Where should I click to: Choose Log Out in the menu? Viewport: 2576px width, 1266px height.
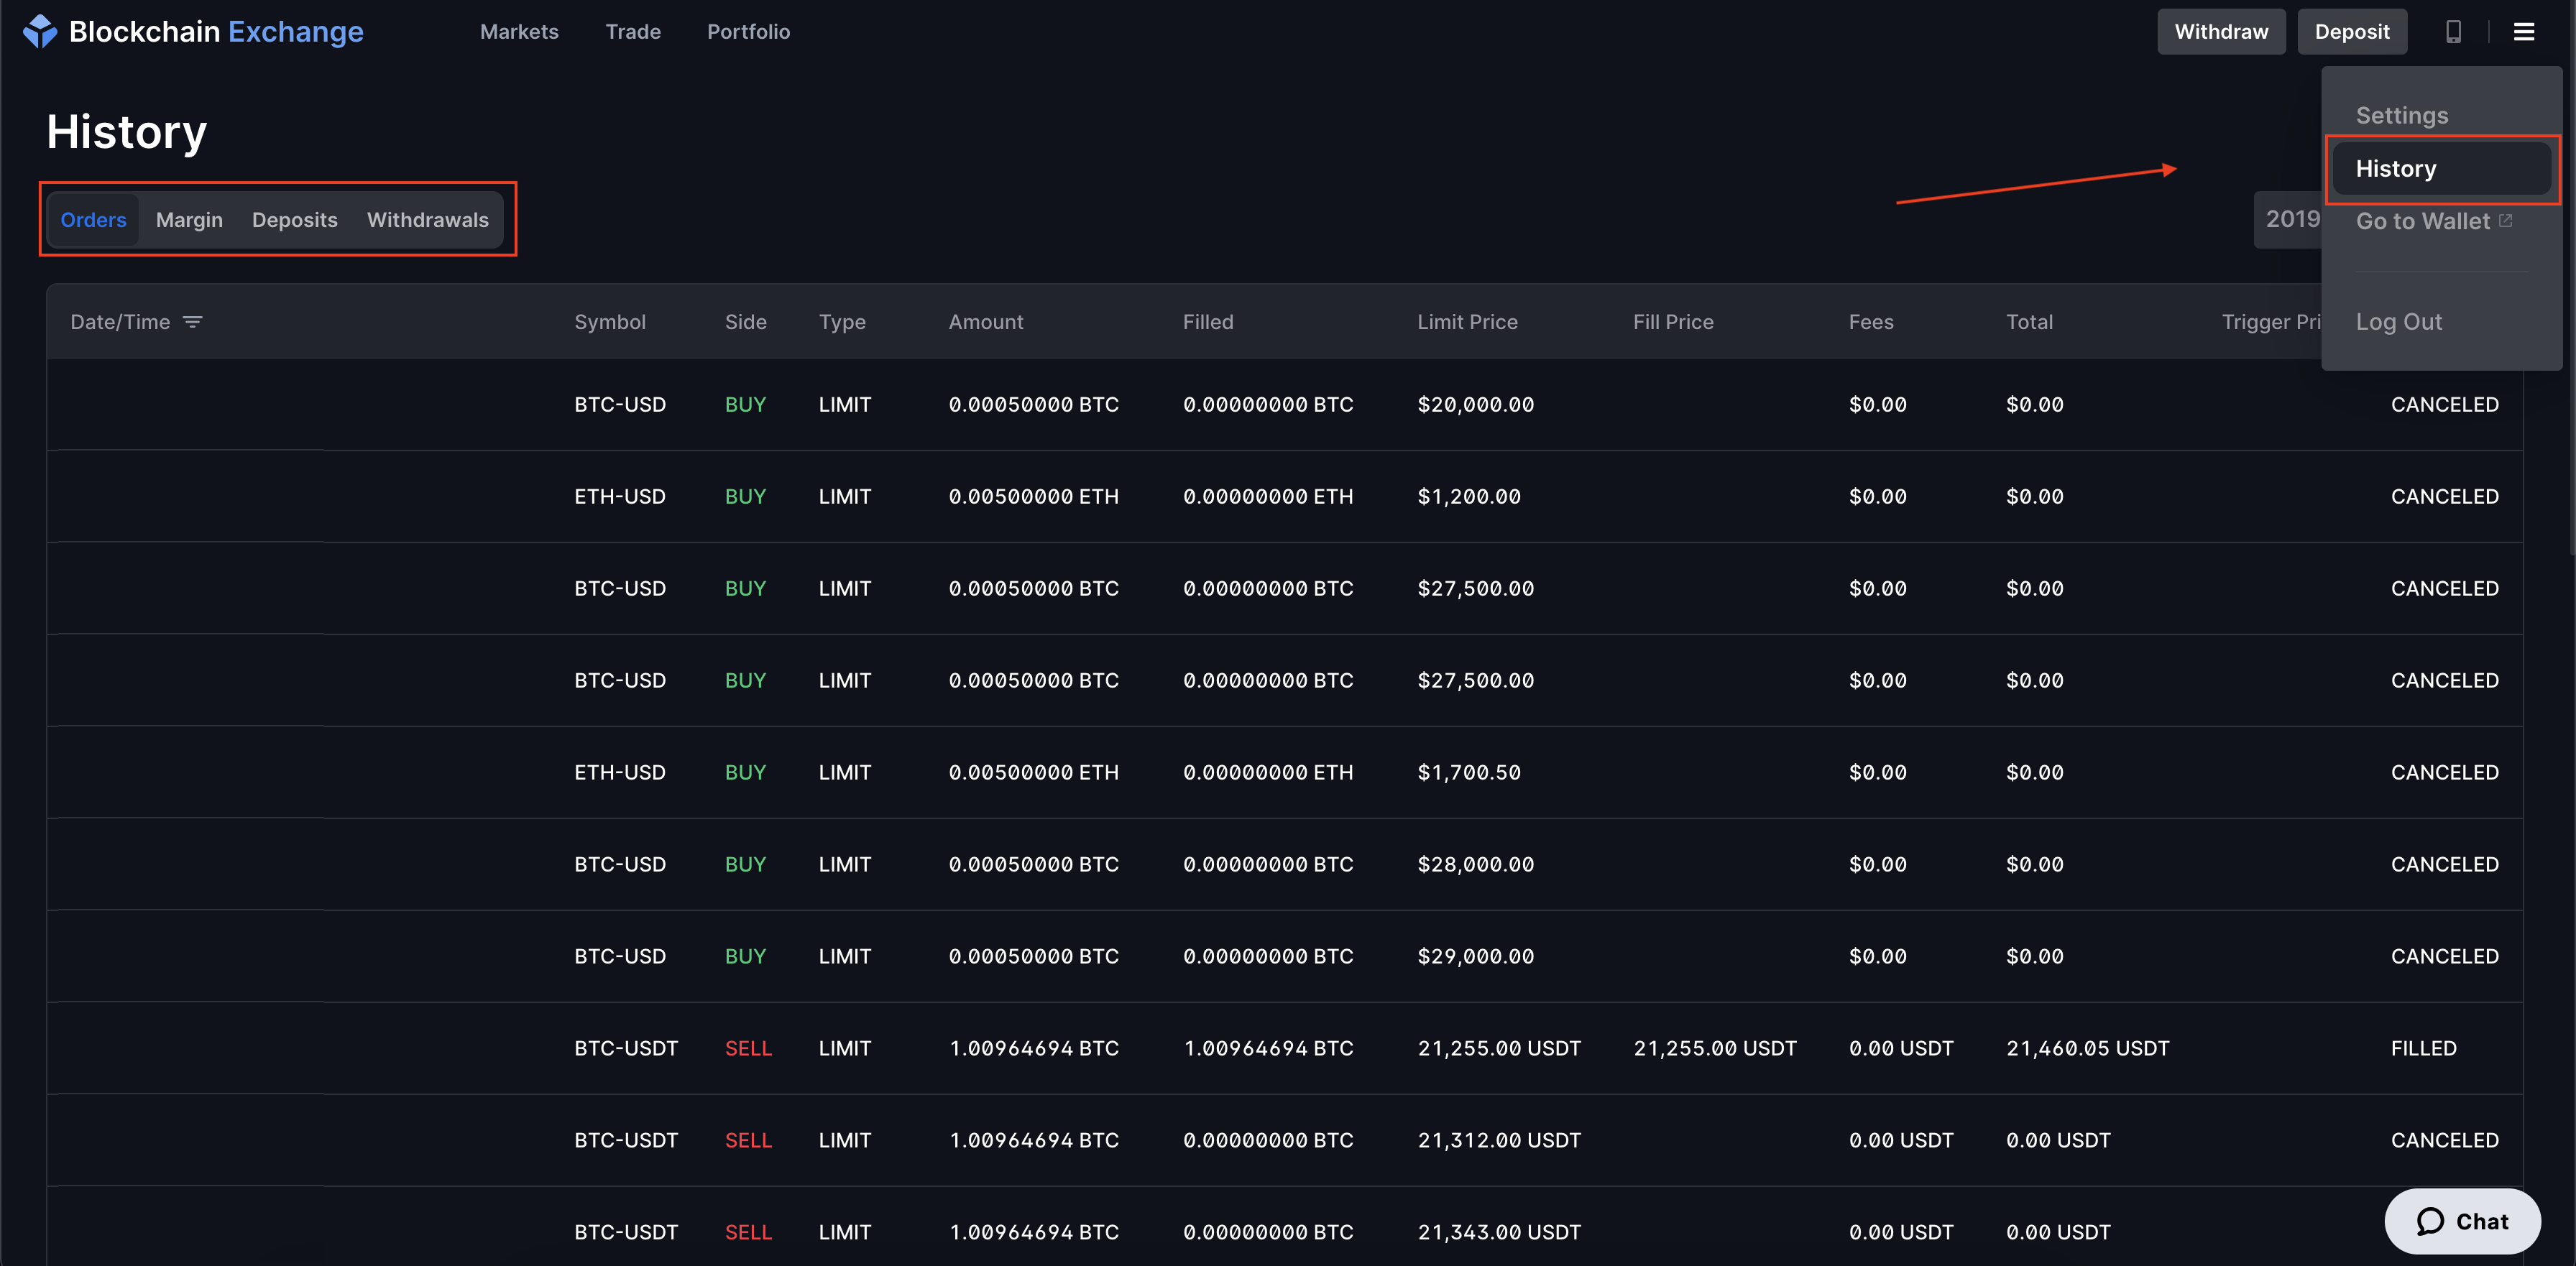[2398, 322]
